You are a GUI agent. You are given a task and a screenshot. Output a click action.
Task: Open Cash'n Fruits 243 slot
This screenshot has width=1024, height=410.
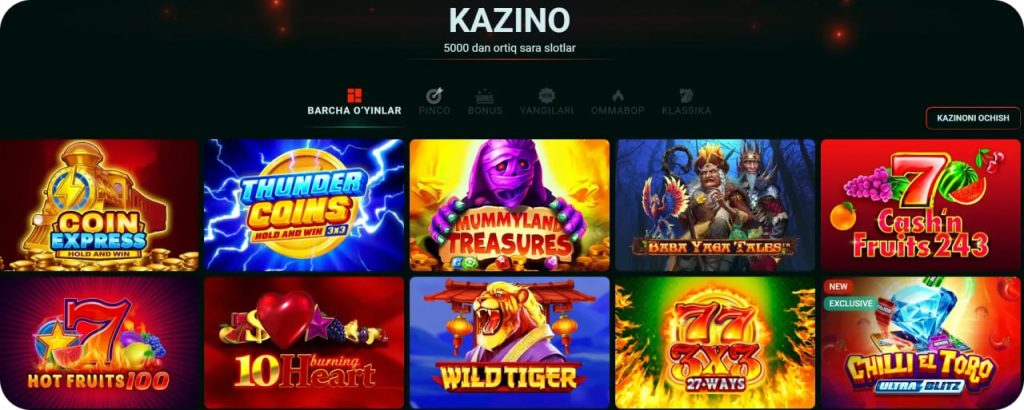pos(921,205)
